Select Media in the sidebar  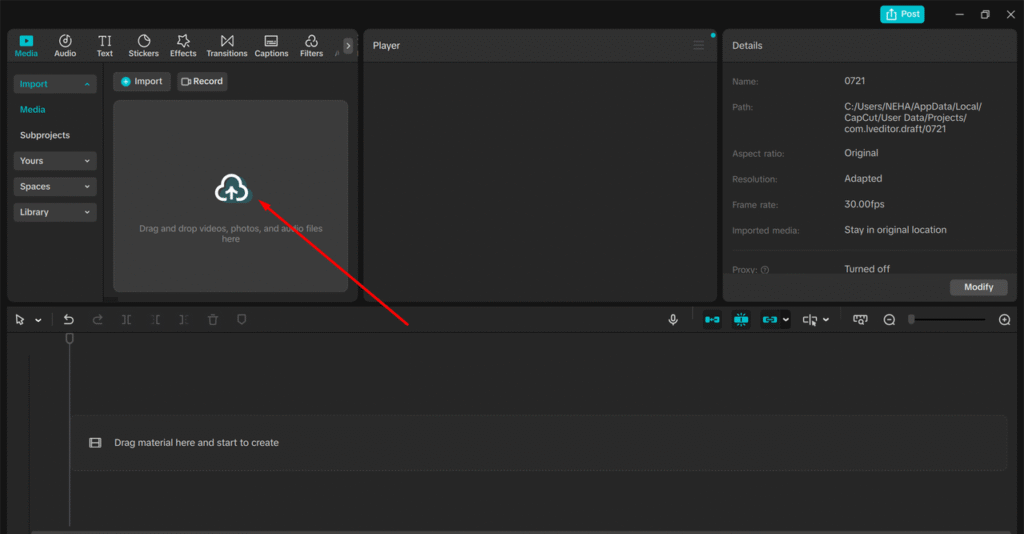(x=33, y=110)
